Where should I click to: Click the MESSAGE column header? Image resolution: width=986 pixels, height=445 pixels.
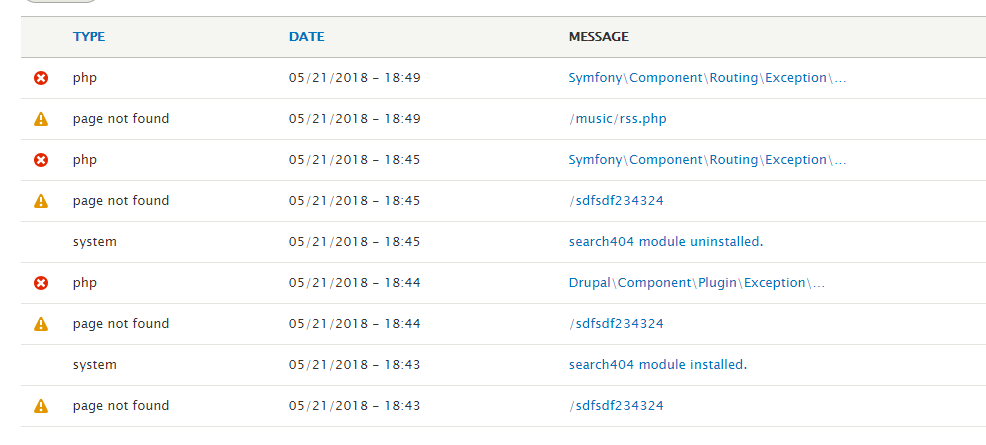click(598, 37)
